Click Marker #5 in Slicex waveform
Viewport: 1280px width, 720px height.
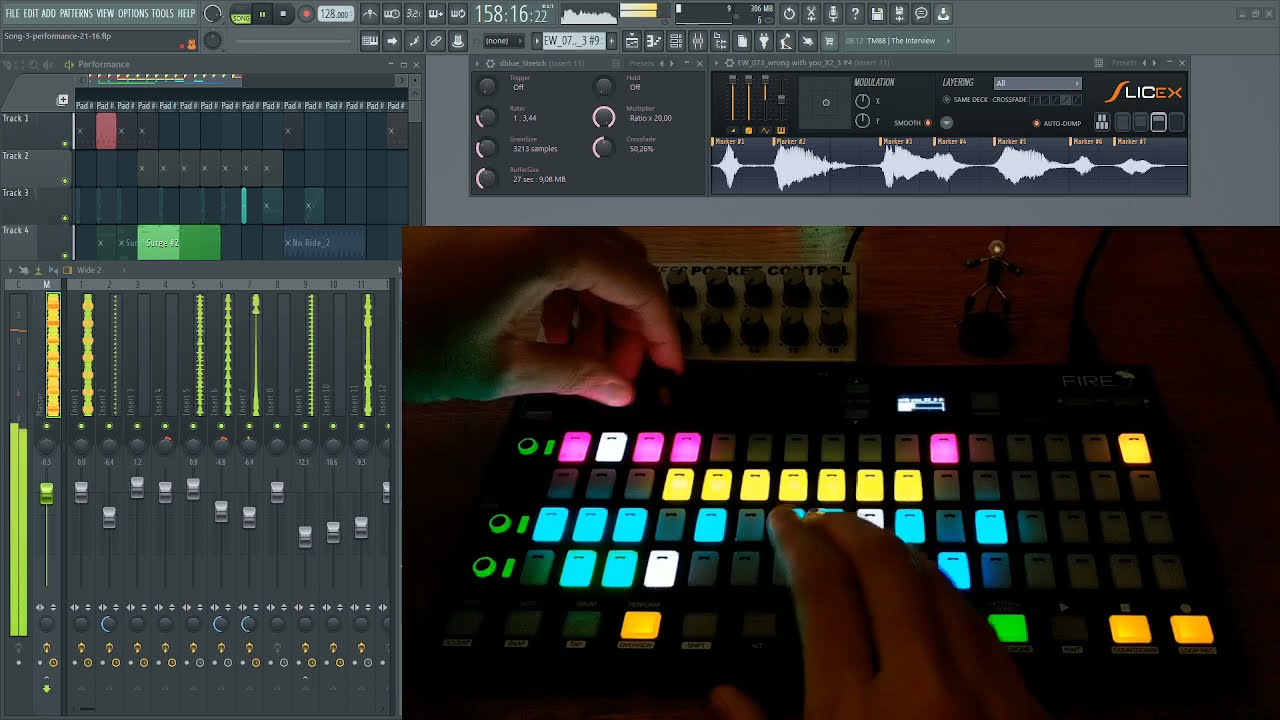(x=1011, y=142)
